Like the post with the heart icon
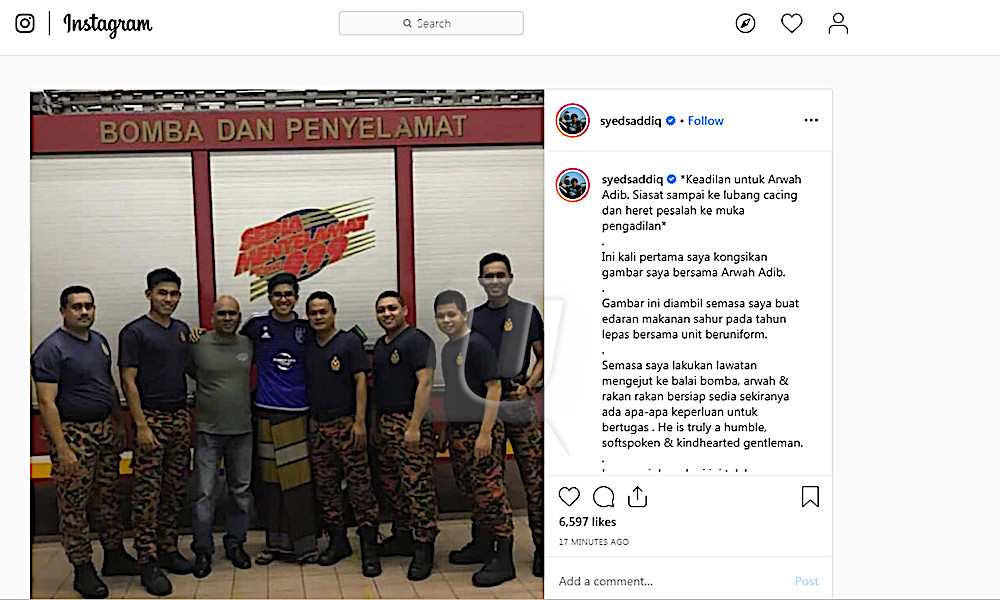Screen dimensions: 1000x600 [569, 497]
